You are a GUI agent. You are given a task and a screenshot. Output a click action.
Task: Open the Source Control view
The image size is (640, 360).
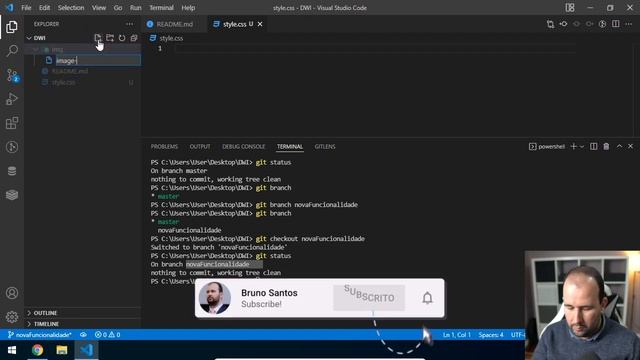(12, 75)
